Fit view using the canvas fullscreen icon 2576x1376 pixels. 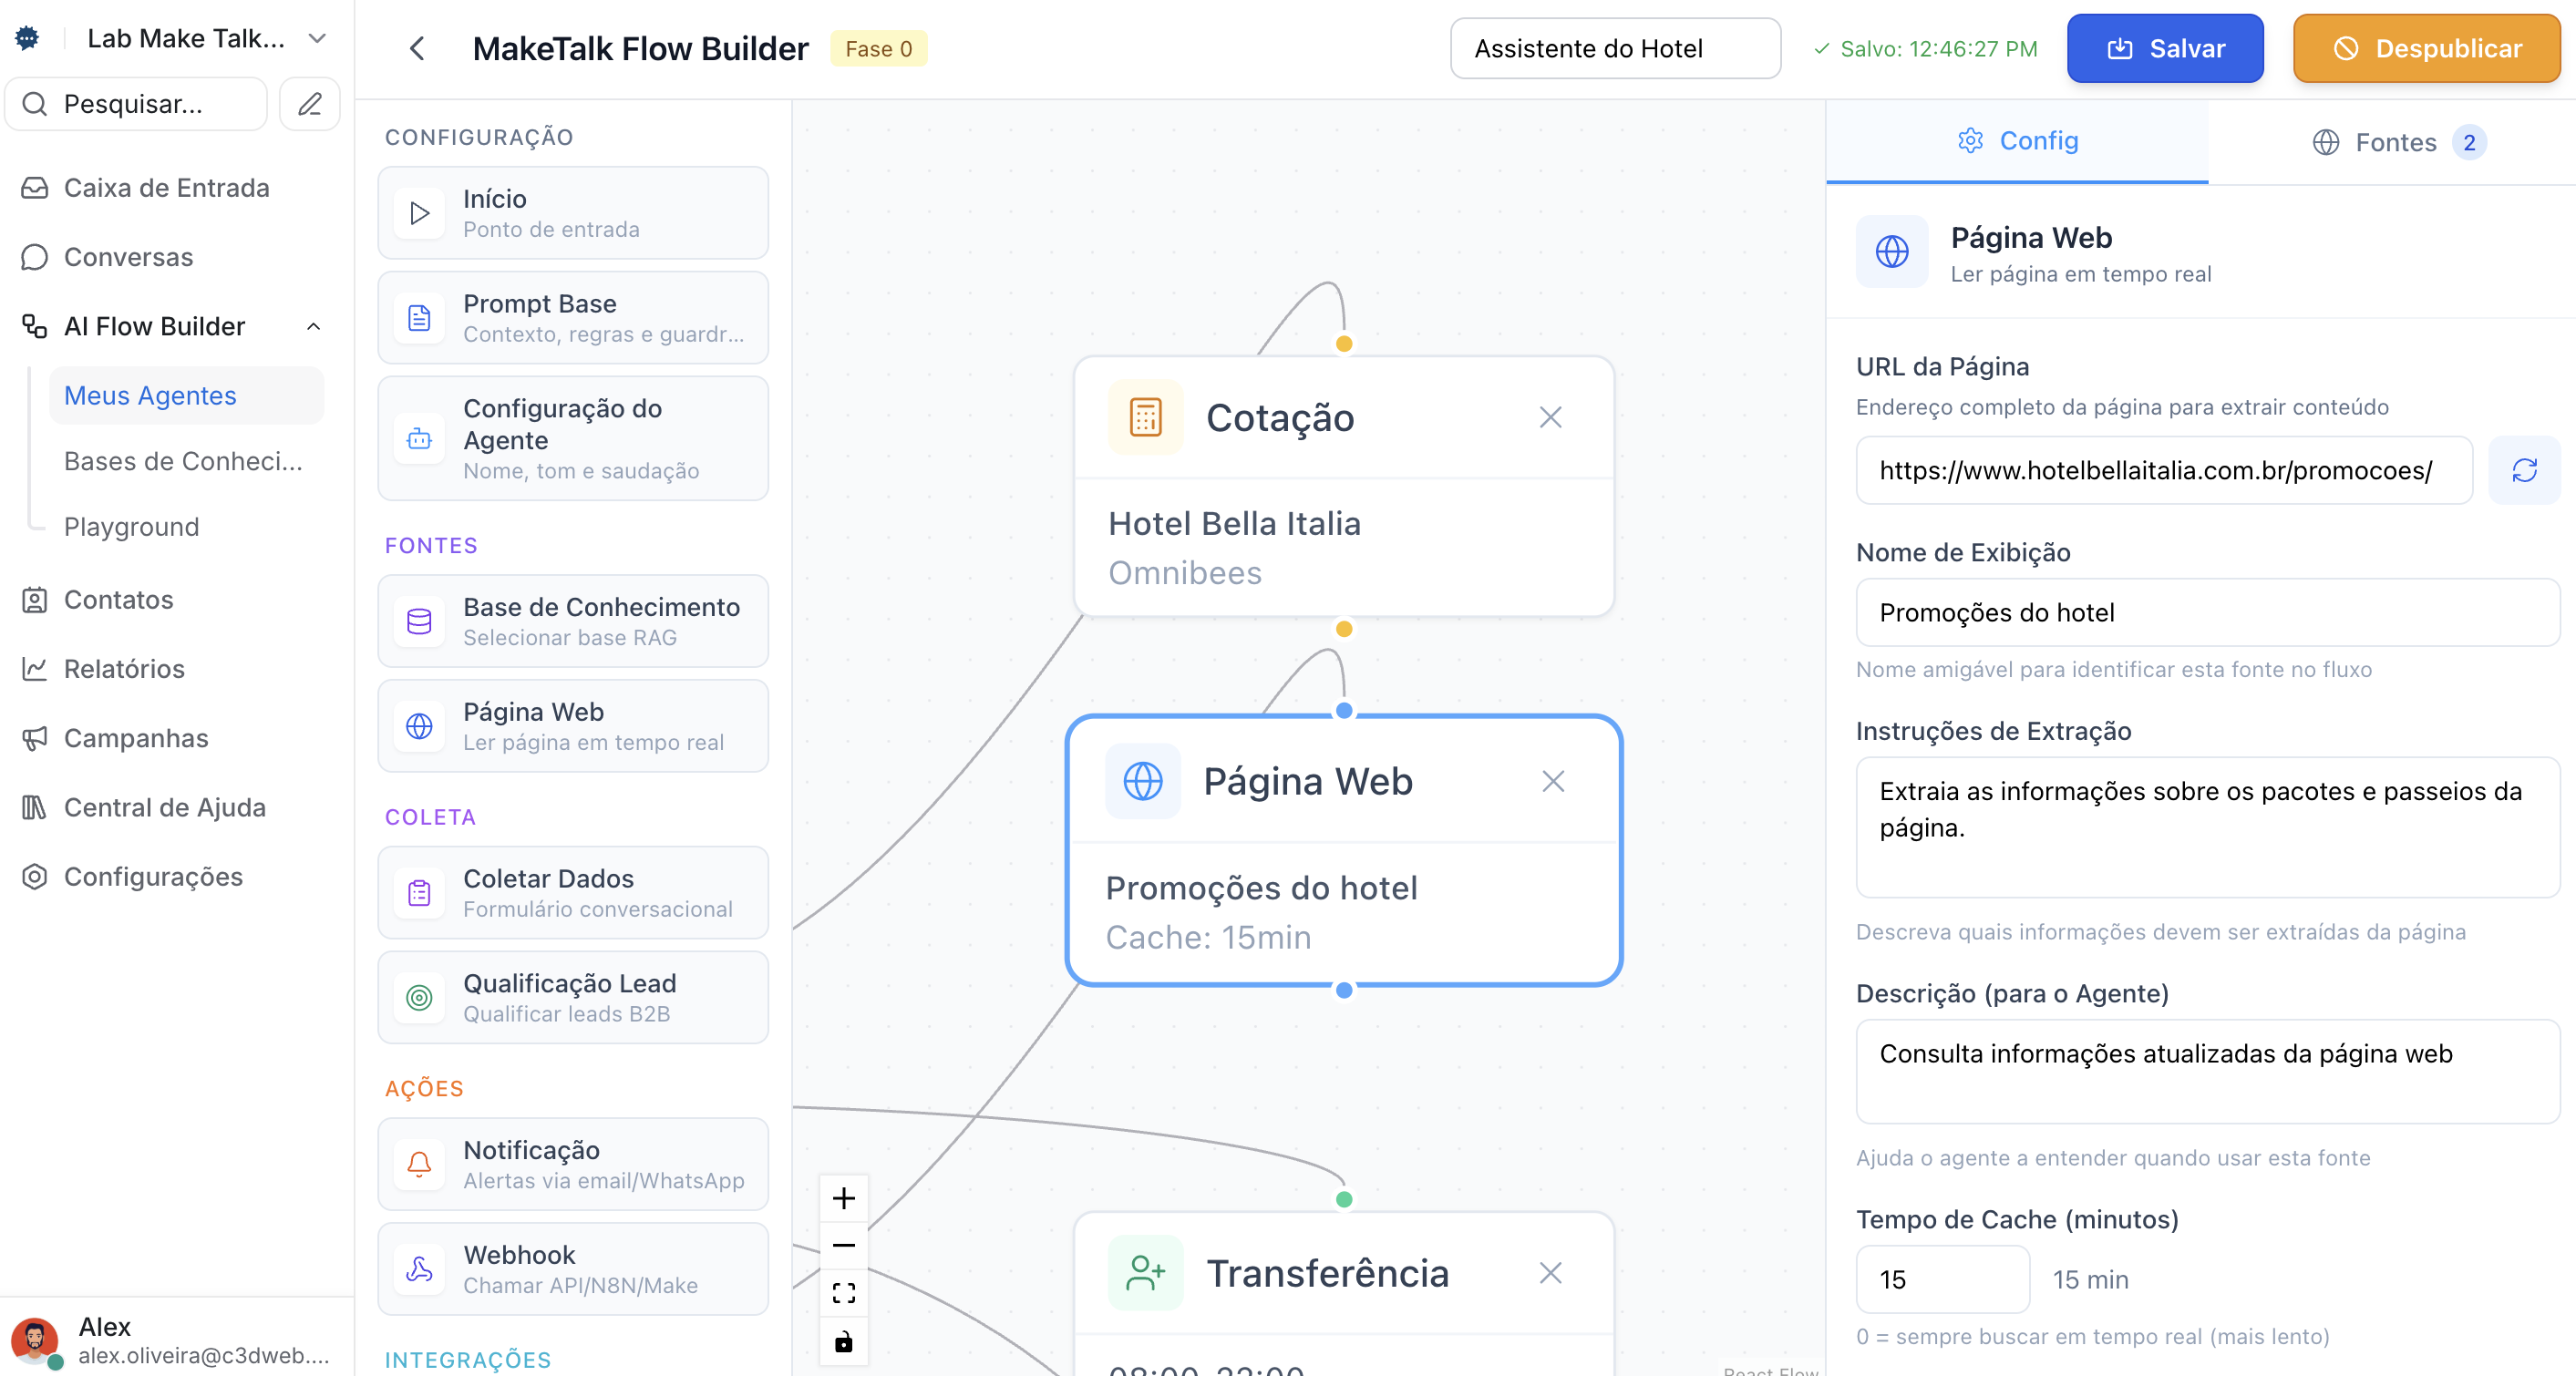coord(843,1293)
